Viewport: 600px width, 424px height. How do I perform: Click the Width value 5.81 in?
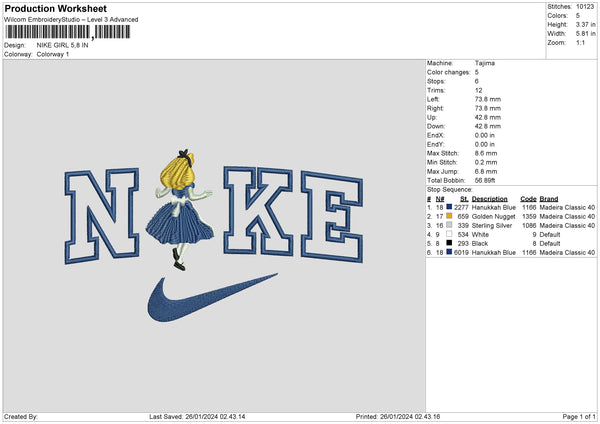tap(585, 34)
